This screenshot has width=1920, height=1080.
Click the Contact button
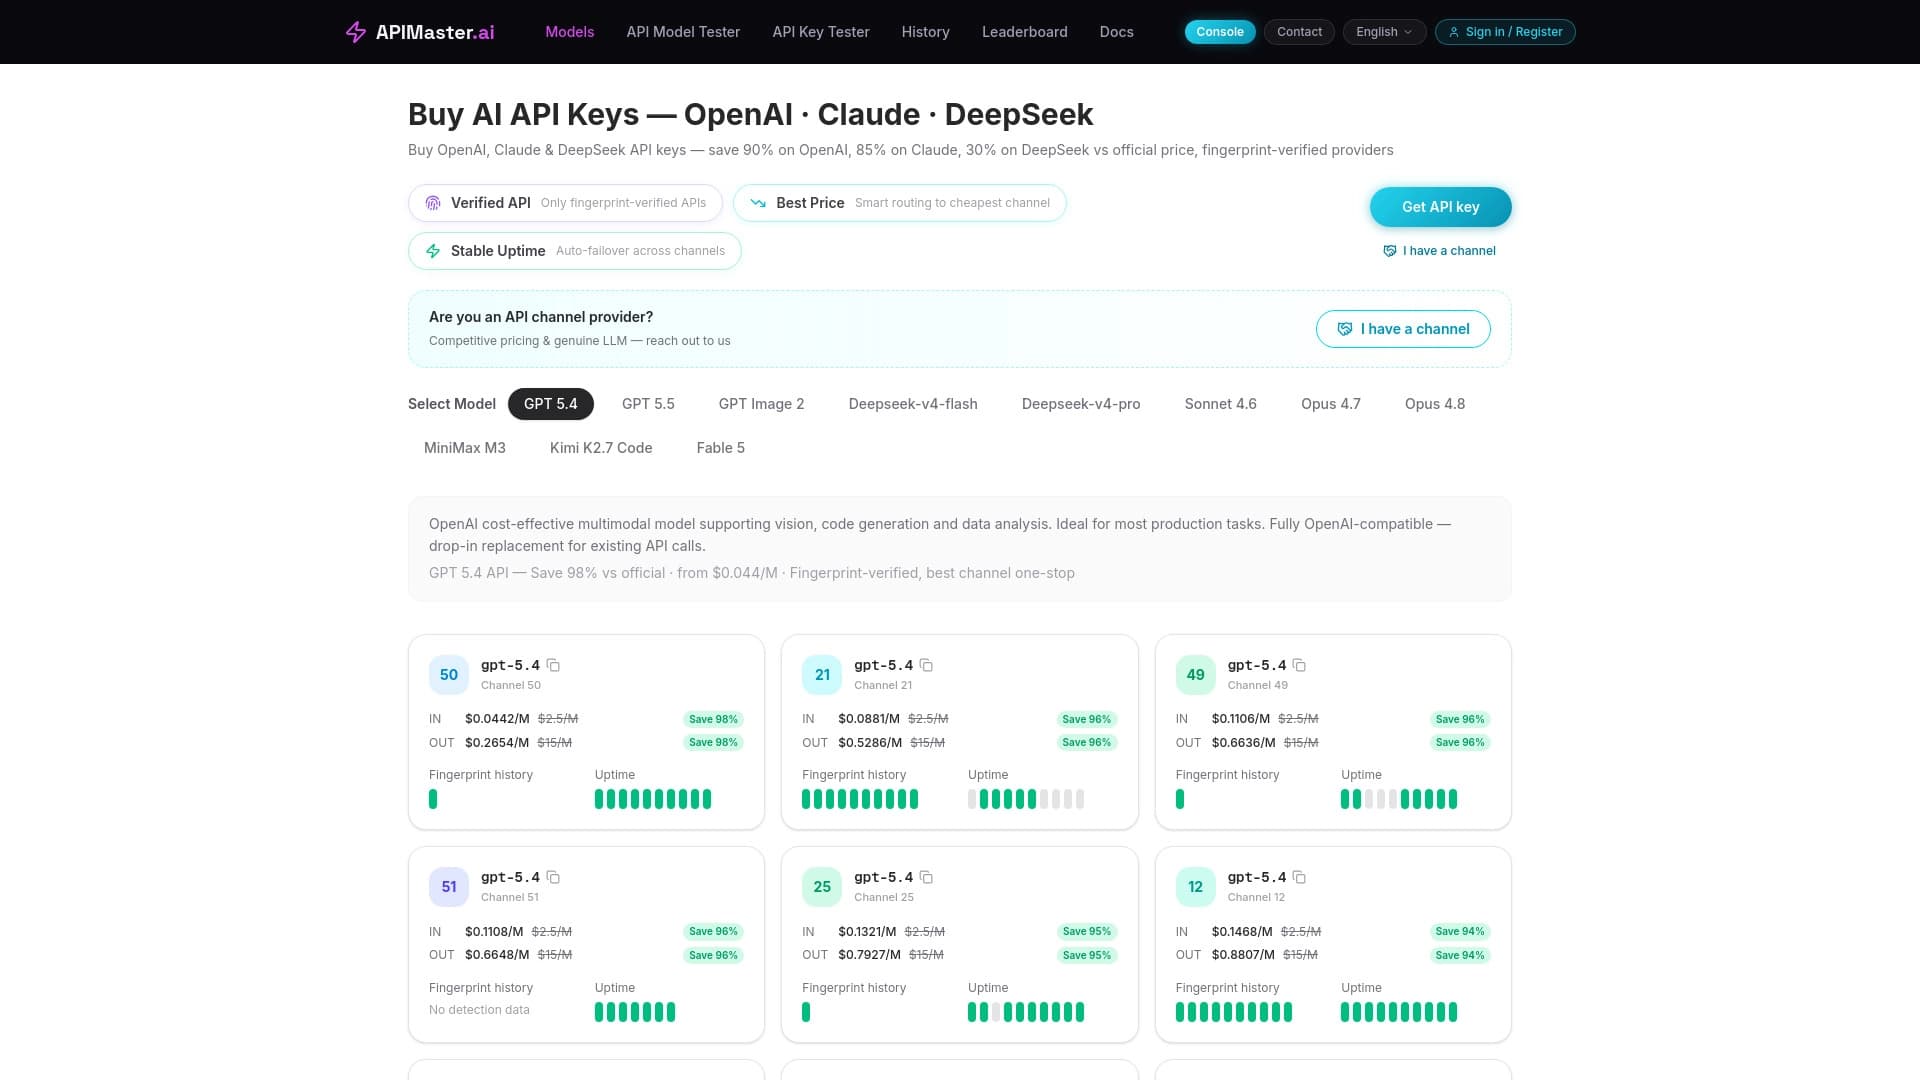click(1299, 32)
